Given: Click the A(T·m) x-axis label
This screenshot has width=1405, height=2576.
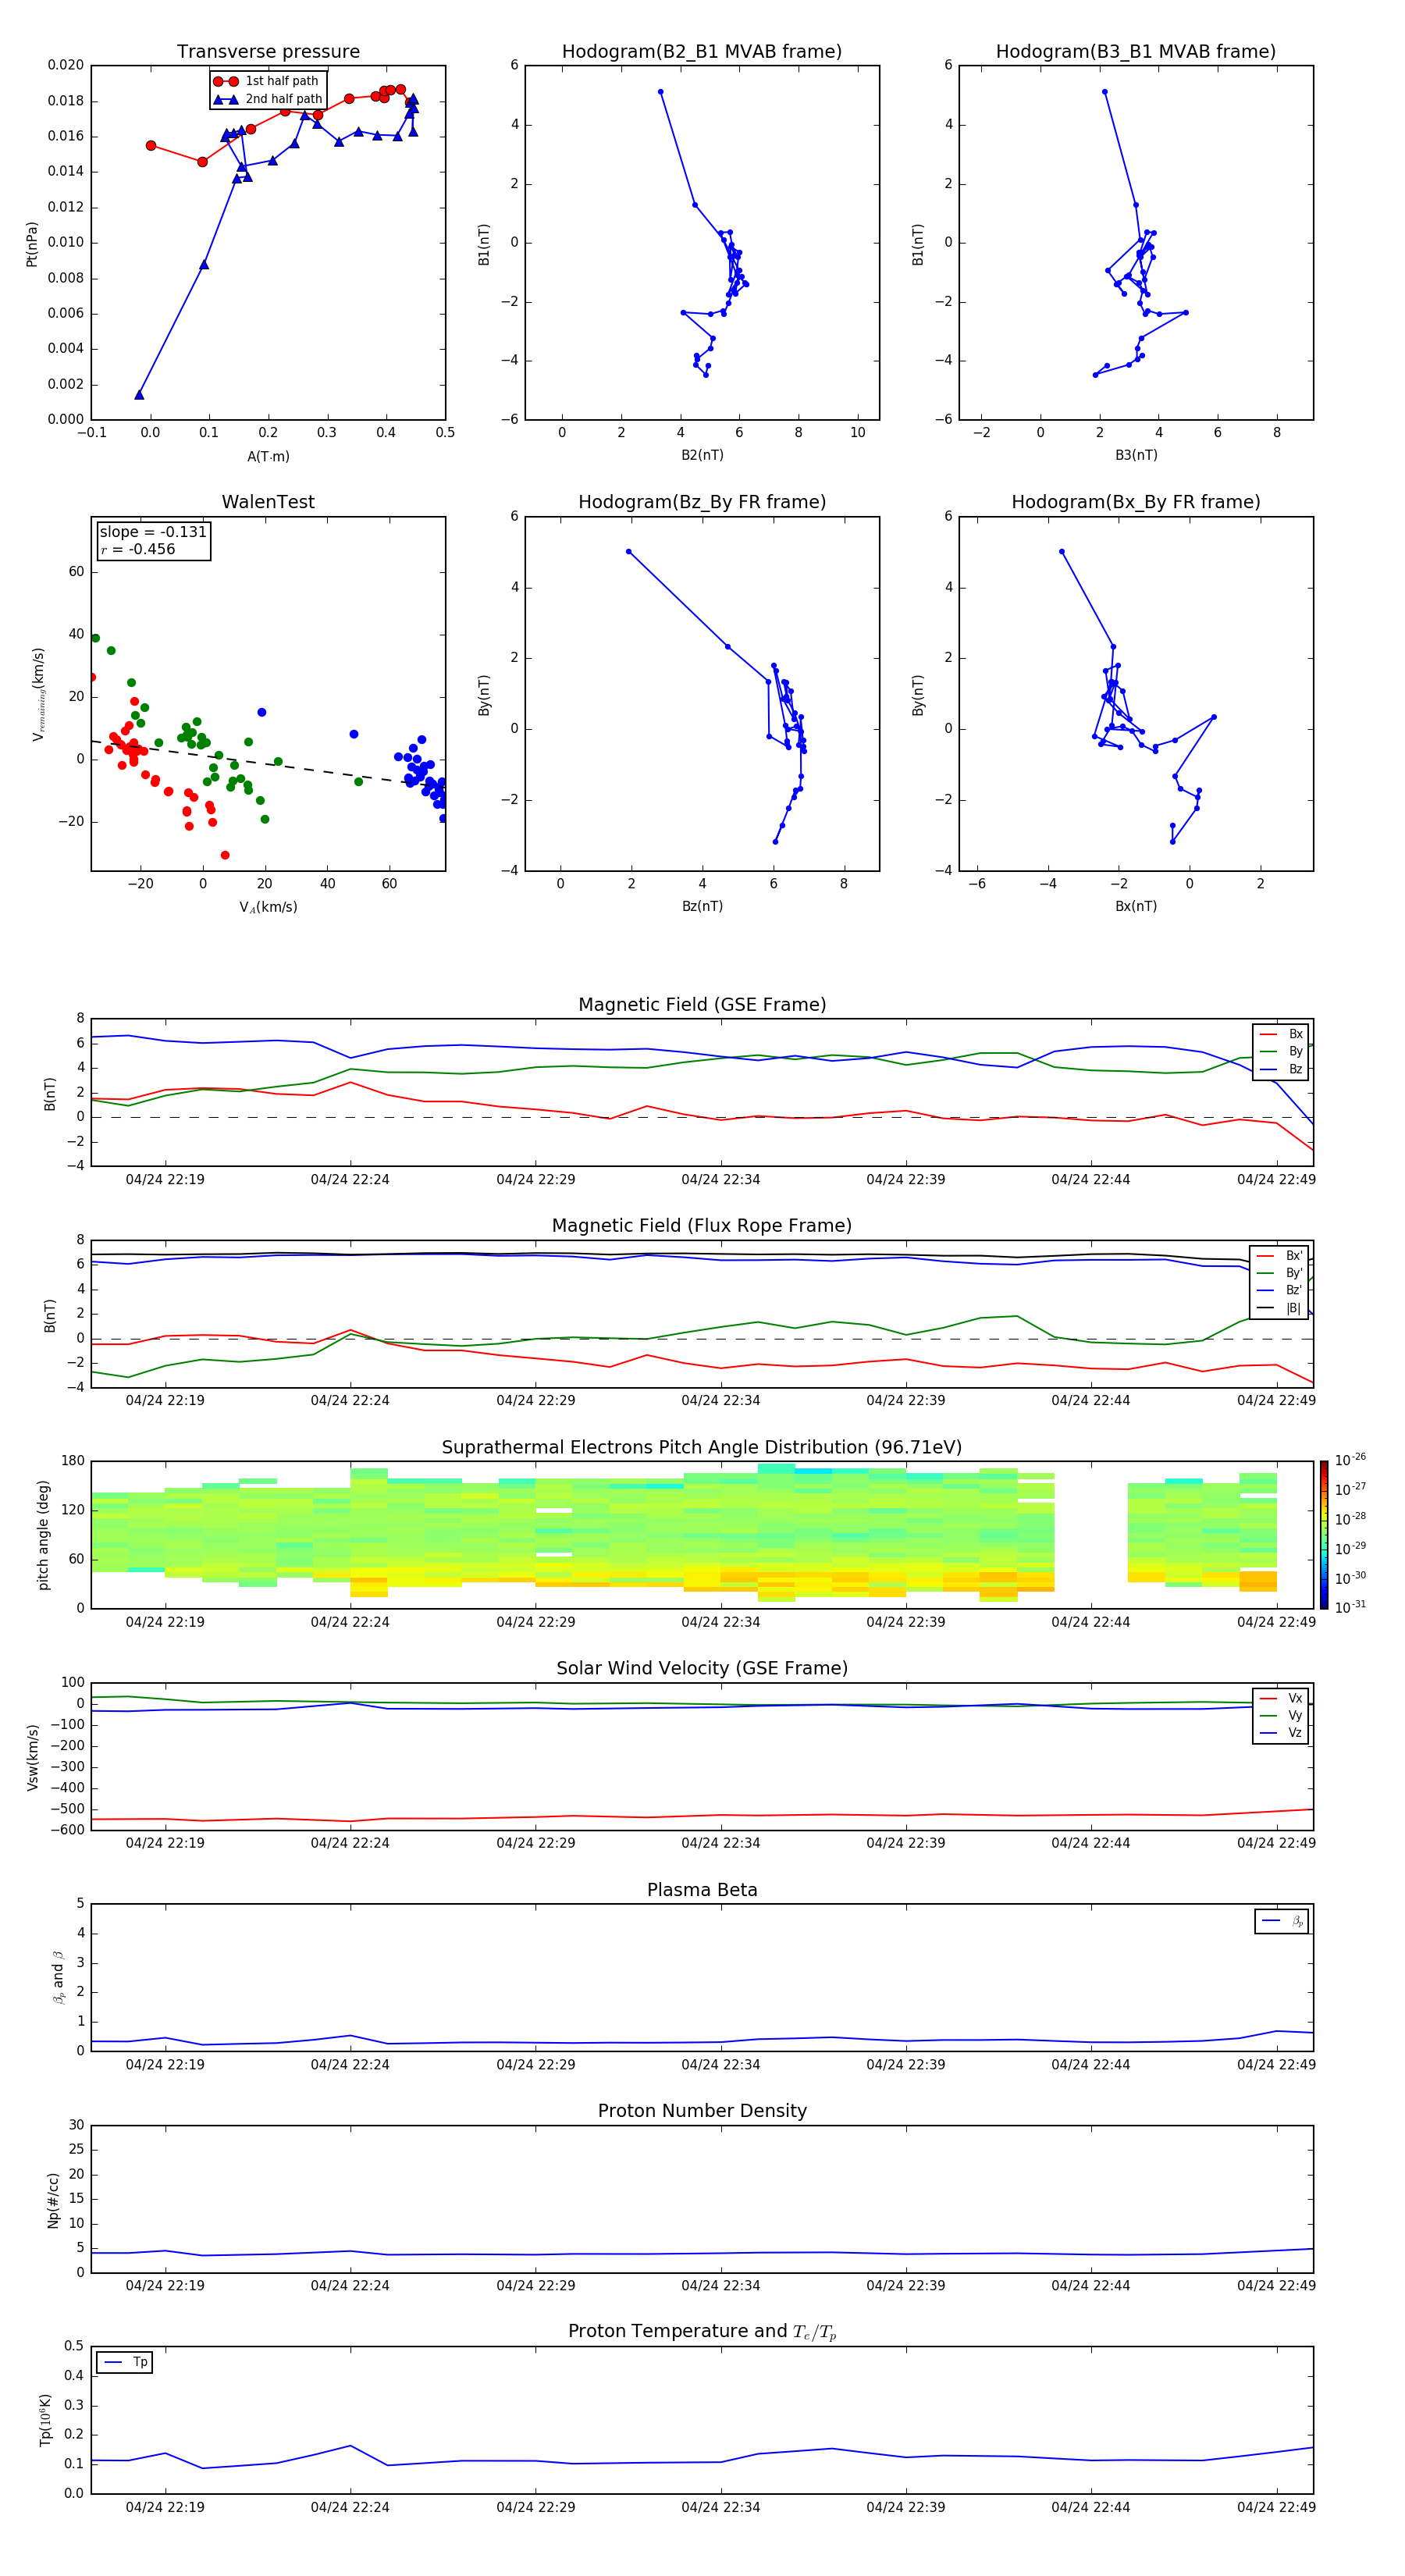Looking at the screenshot, I should point(268,457).
